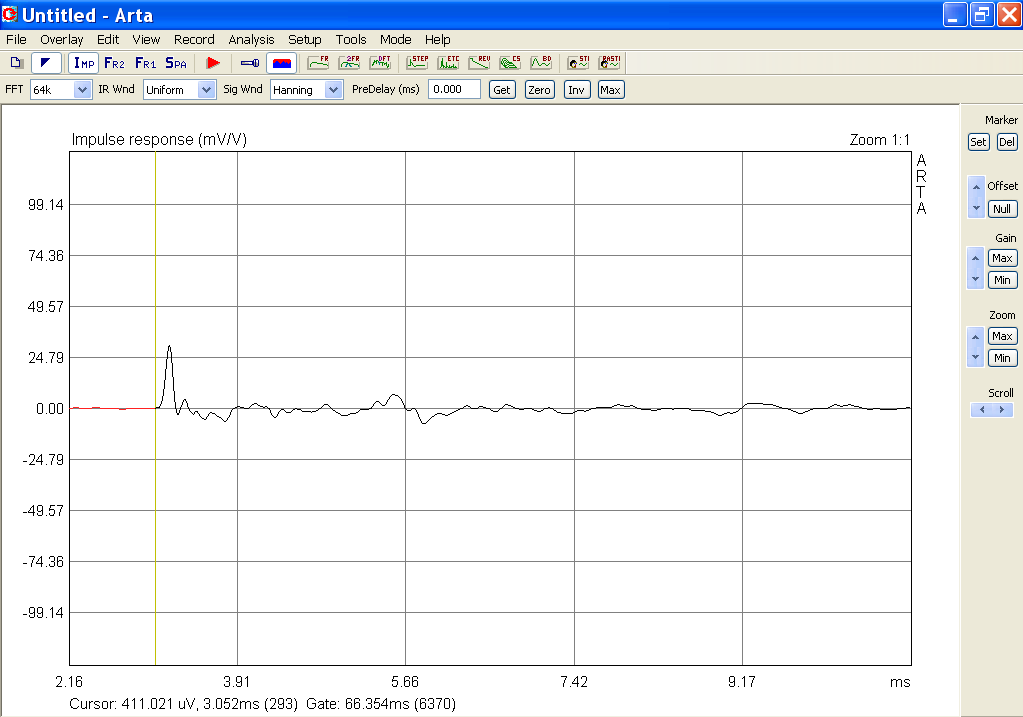Click the Zoom Min button

click(1002, 358)
